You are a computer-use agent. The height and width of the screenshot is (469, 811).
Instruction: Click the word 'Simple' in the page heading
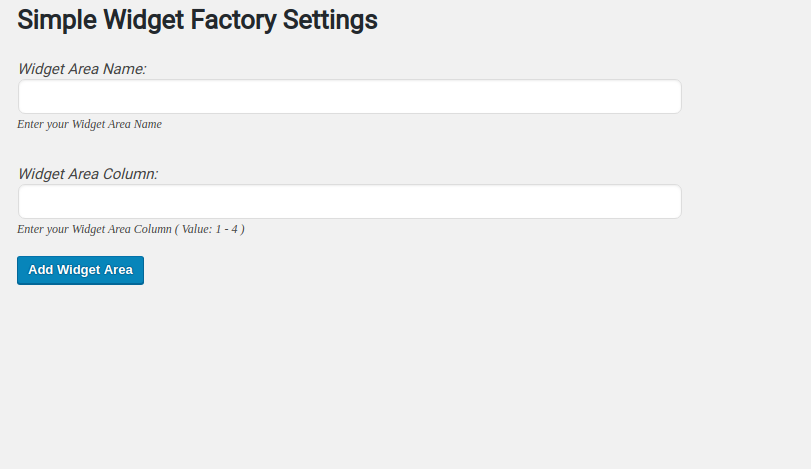(57, 20)
